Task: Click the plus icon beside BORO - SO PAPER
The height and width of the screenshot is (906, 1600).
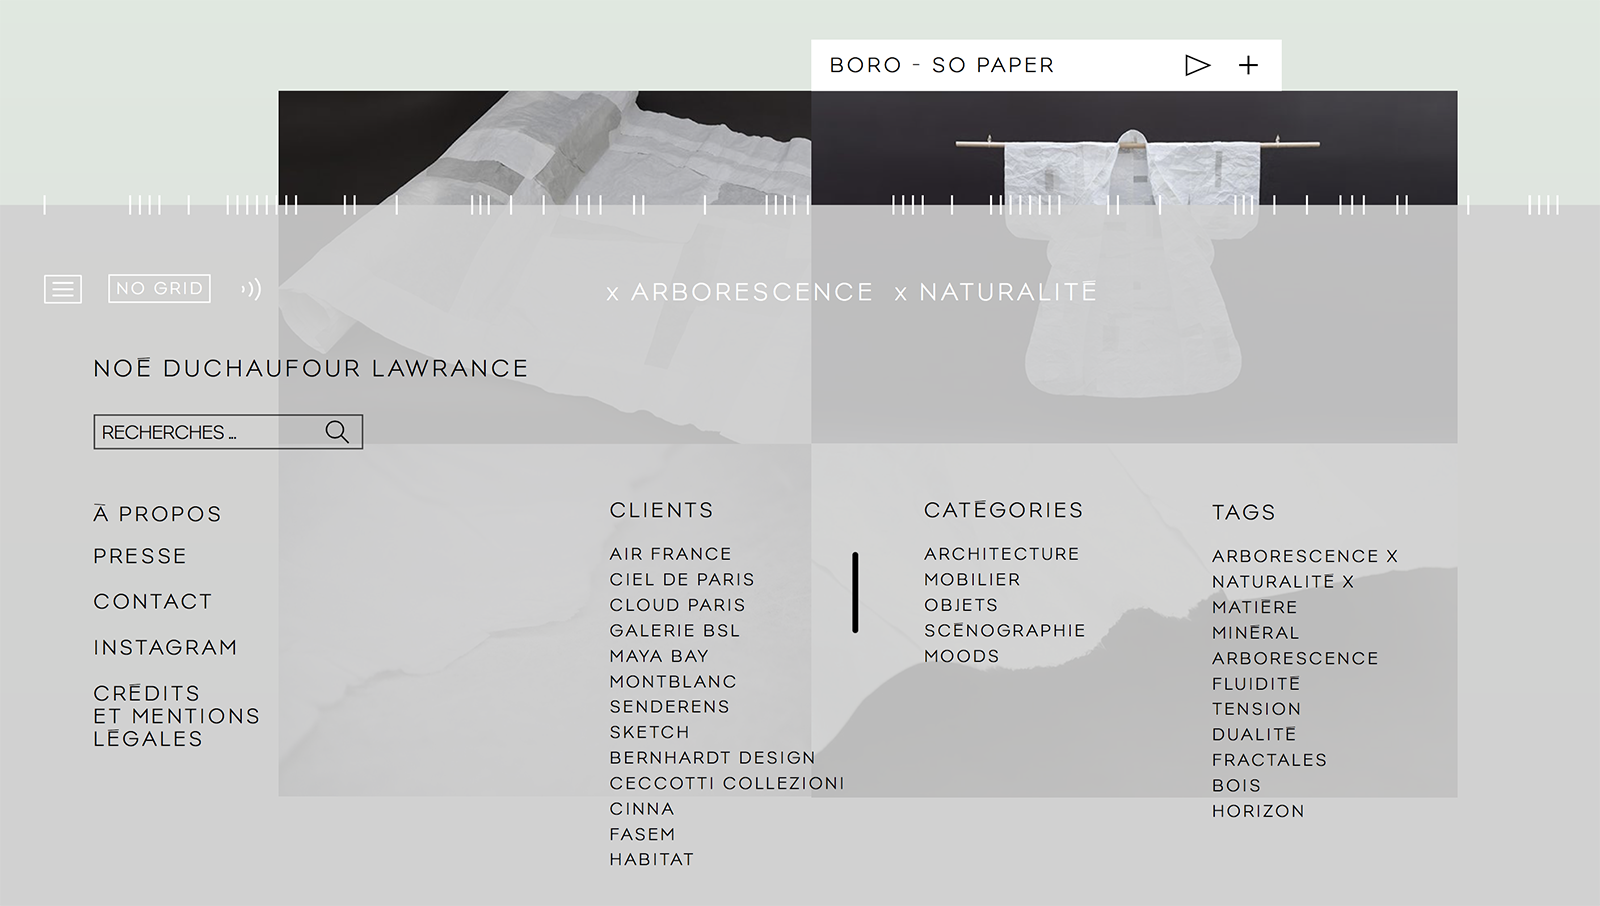Action: tap(1248, 65)
